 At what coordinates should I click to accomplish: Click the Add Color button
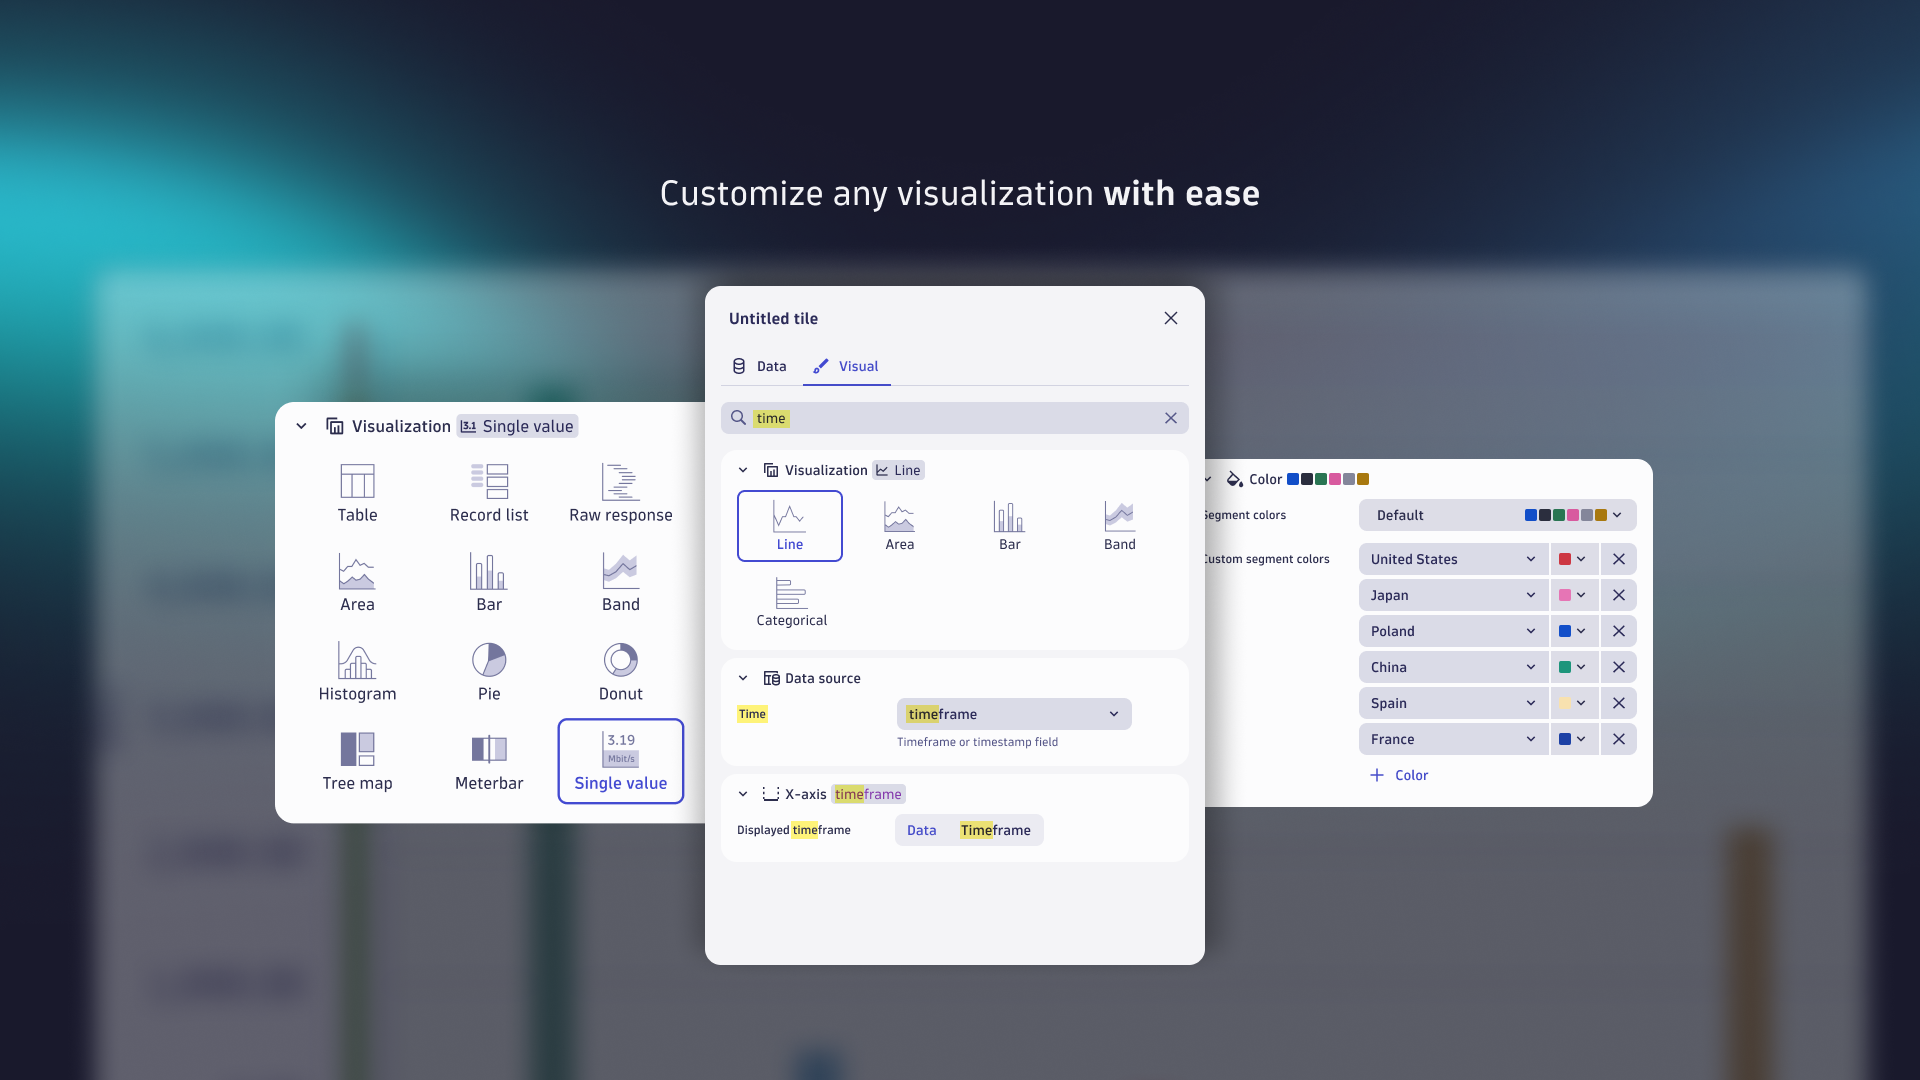1400,775
